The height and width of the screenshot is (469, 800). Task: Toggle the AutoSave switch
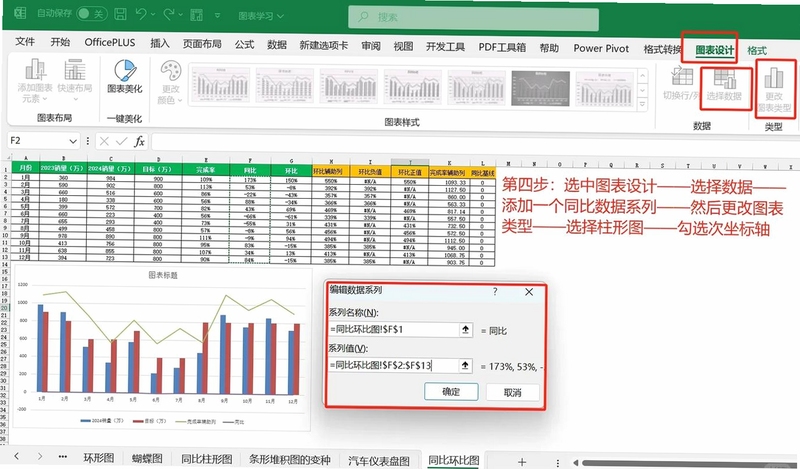coord(91,14)
